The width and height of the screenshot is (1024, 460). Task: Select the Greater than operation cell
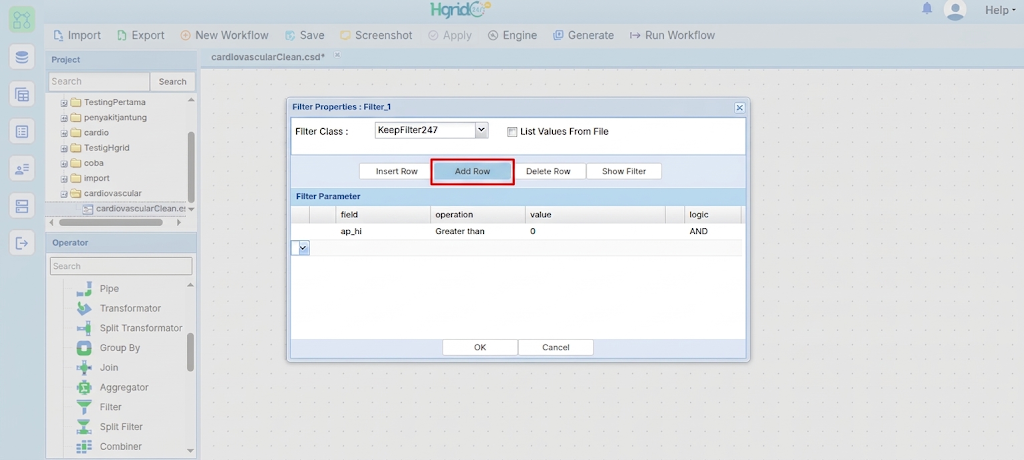[x=477, y=231]
